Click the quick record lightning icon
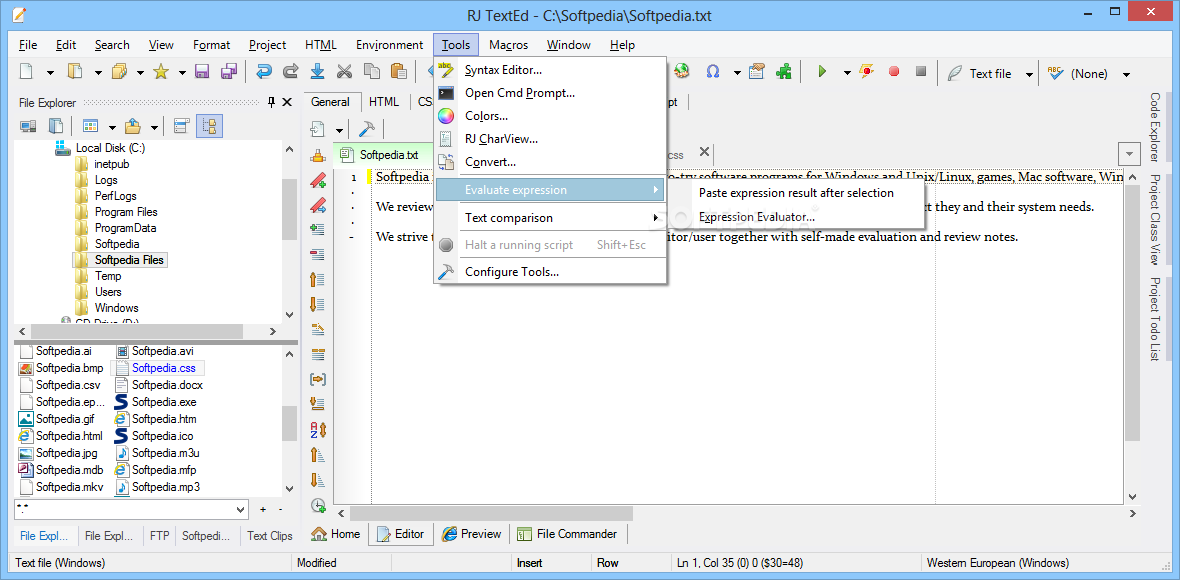 click(867, 72)
